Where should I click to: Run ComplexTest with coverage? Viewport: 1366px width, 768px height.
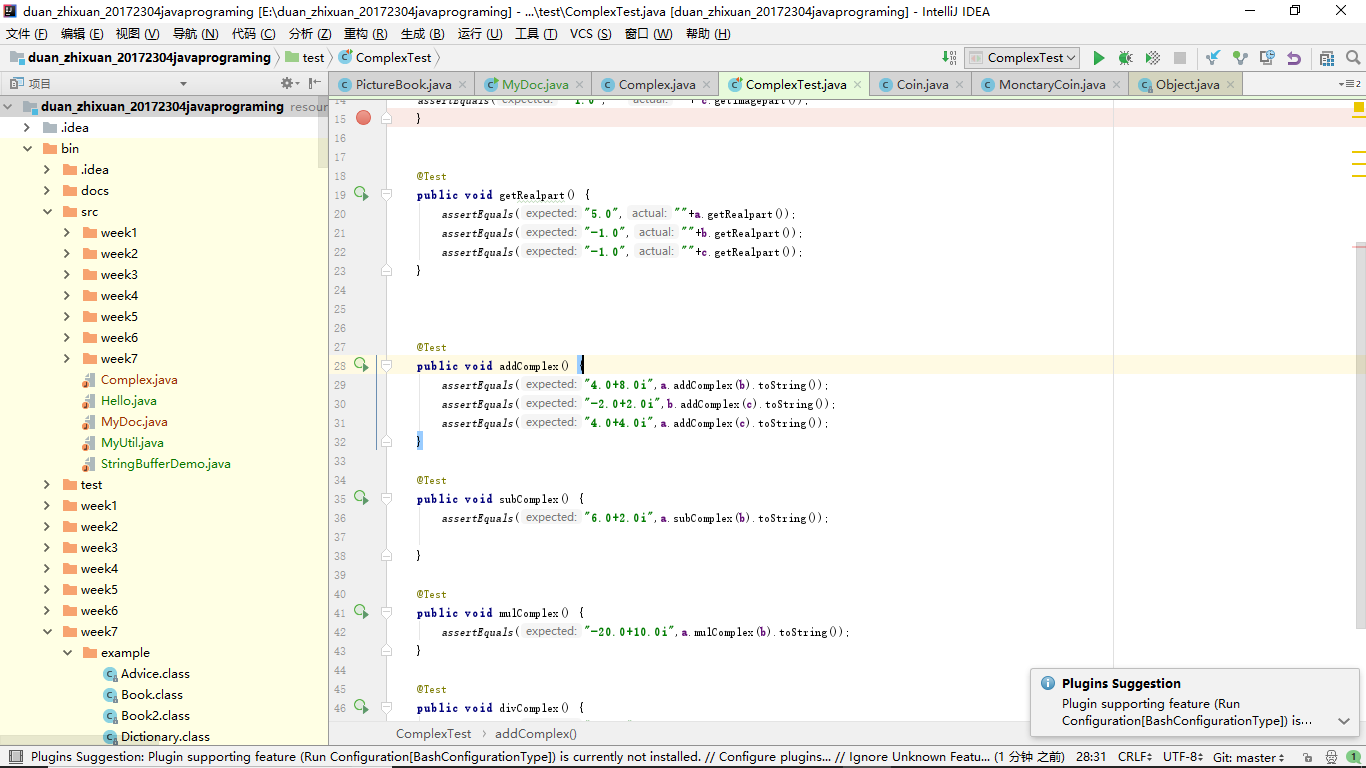[1152, 58]
